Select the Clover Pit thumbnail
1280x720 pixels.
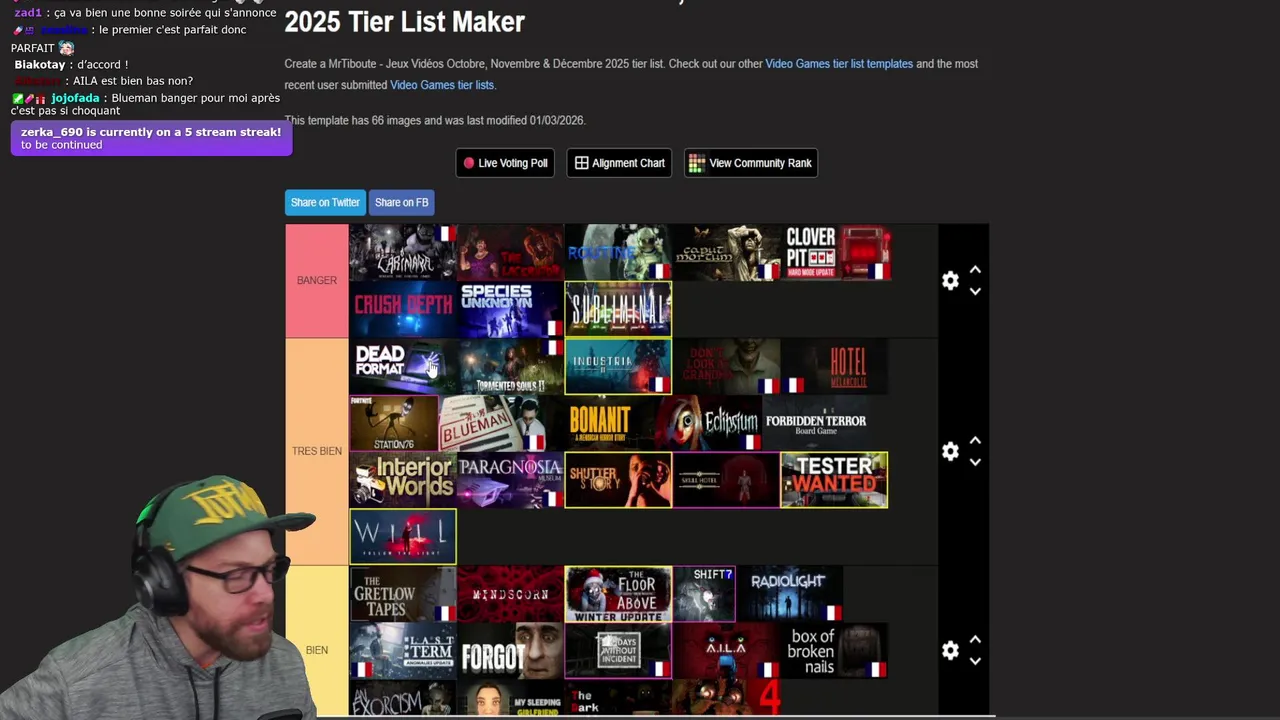click(x=836, y=252)
